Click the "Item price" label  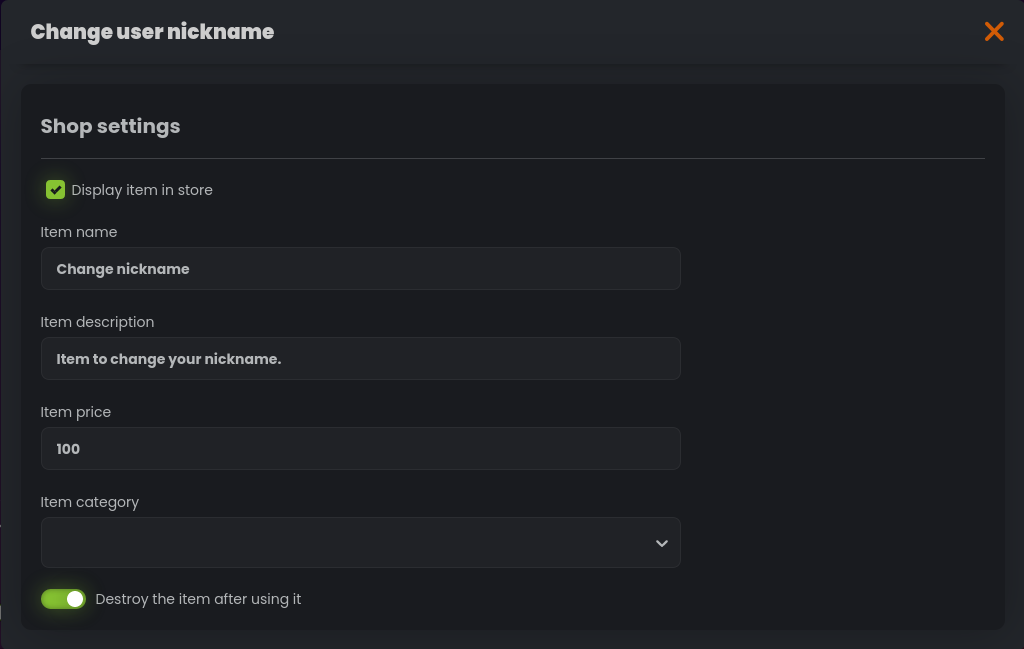75,412
